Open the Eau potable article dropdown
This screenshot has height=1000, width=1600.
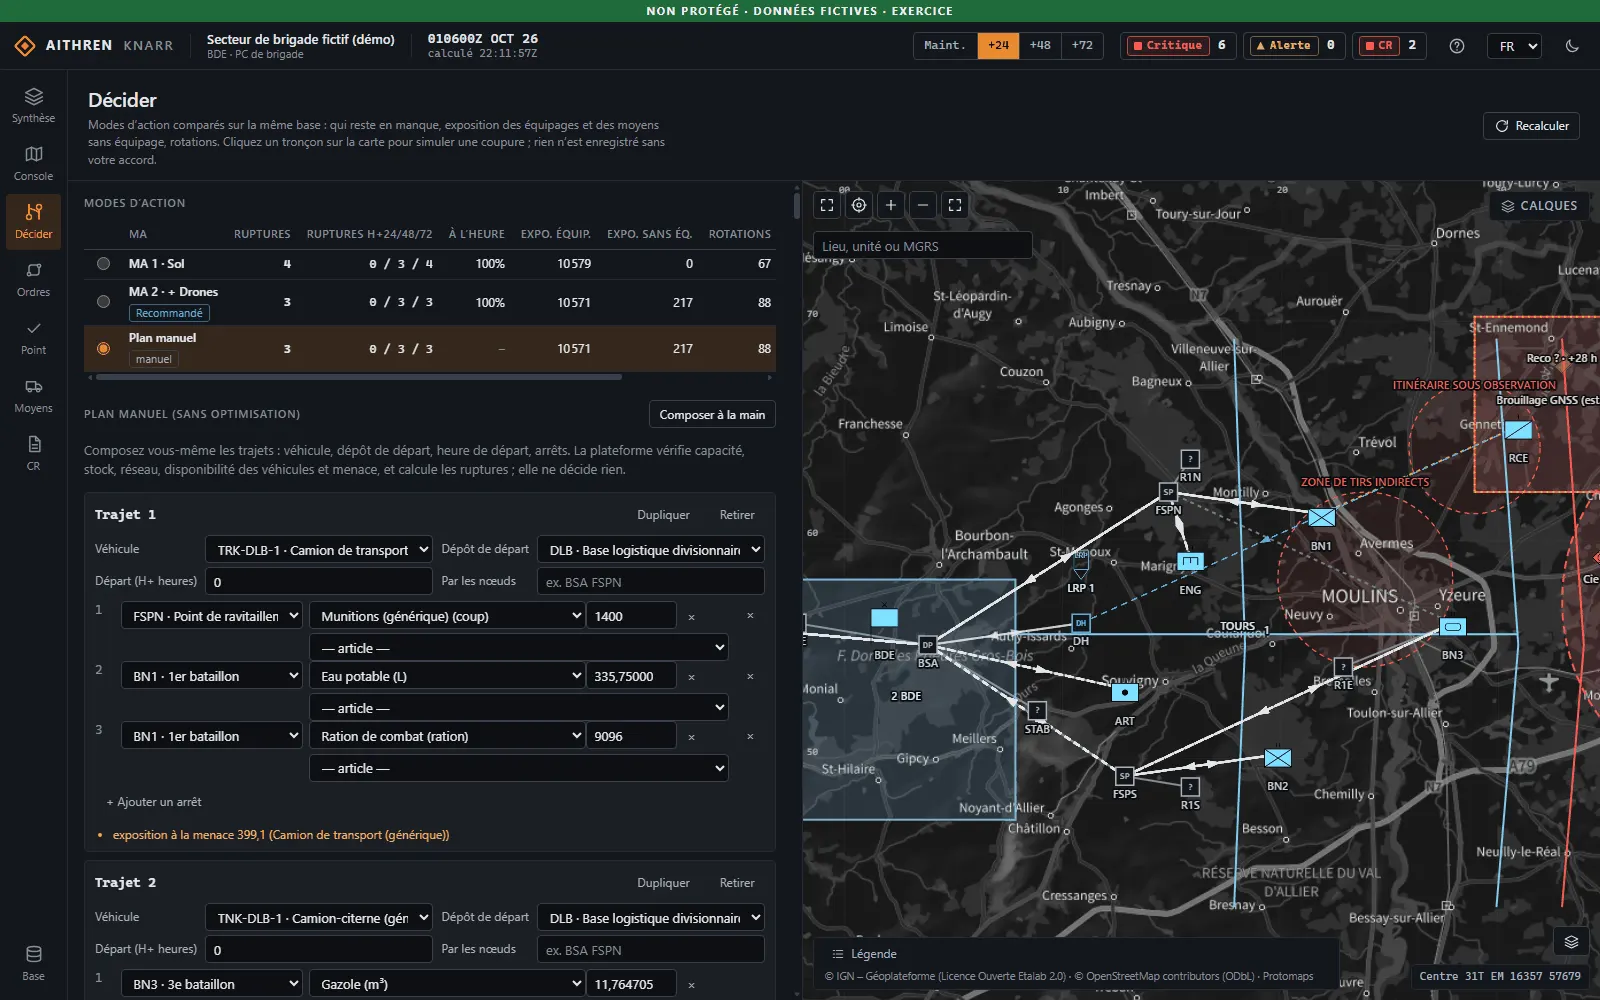[446, 676]
